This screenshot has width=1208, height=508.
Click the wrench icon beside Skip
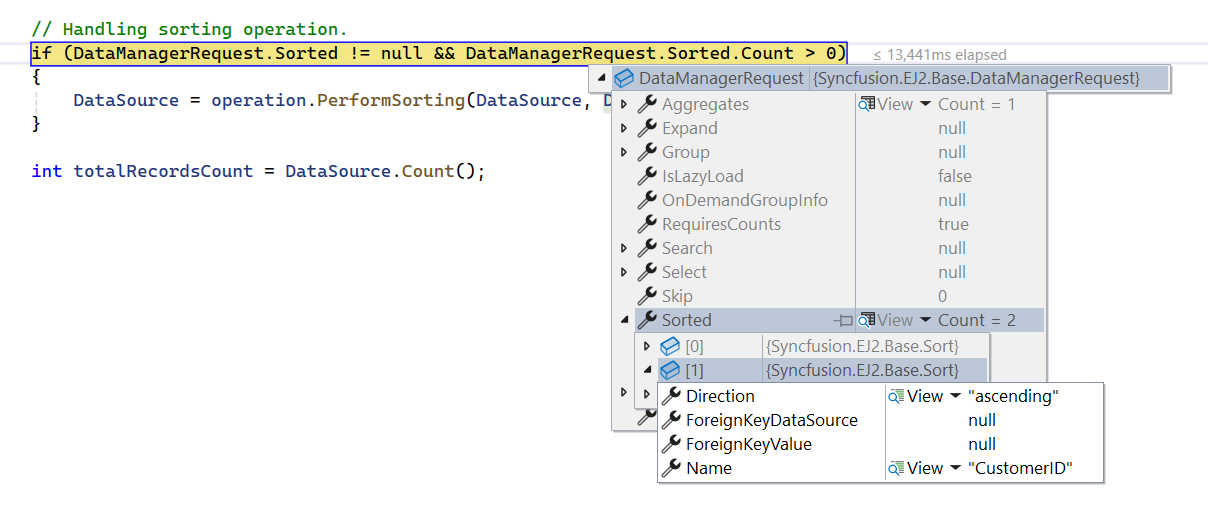[646, 296]
